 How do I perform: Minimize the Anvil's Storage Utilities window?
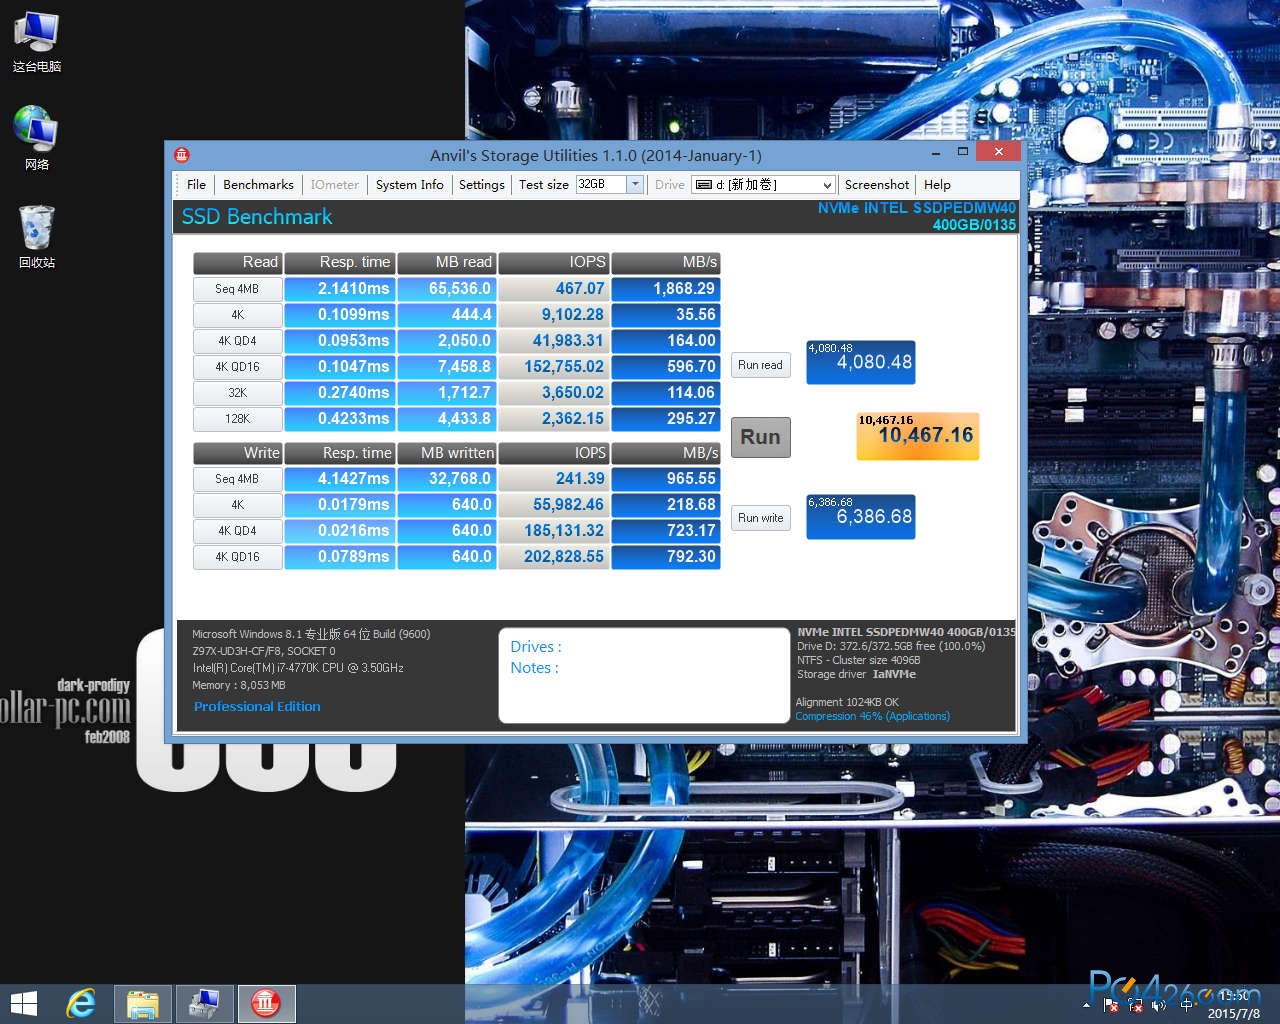click(936, 153)
